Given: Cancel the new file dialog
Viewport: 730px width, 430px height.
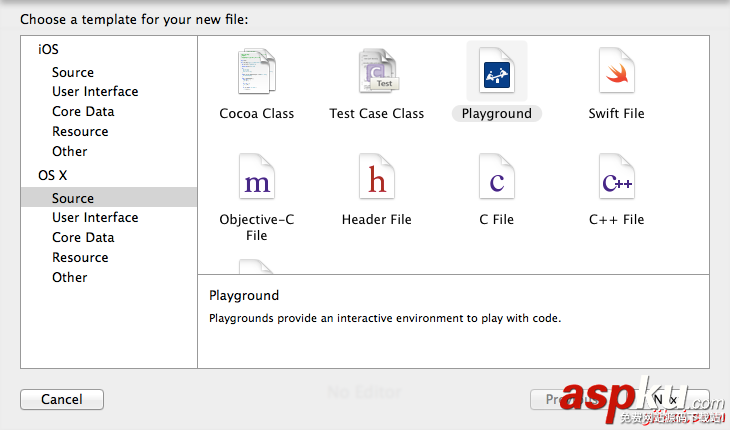Looking at the screenshot, I should (x=62, y=399).
